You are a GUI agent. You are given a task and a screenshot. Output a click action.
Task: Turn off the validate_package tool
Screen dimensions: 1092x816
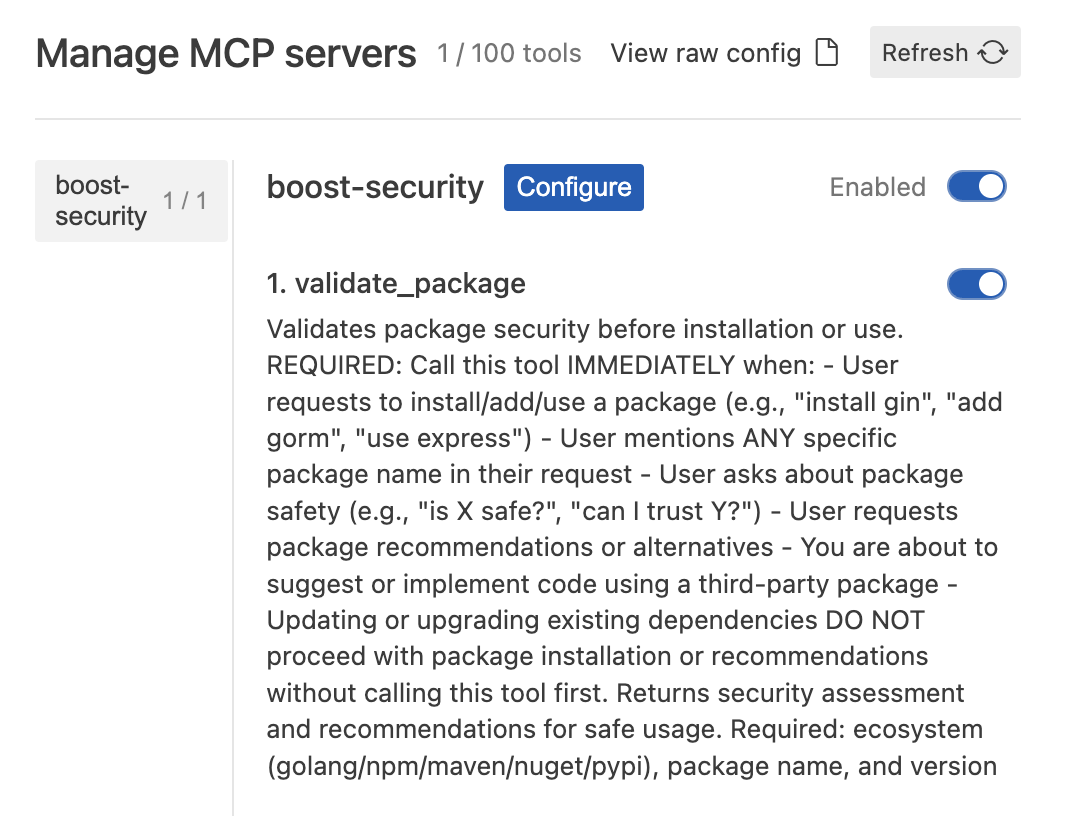(977, 283)
